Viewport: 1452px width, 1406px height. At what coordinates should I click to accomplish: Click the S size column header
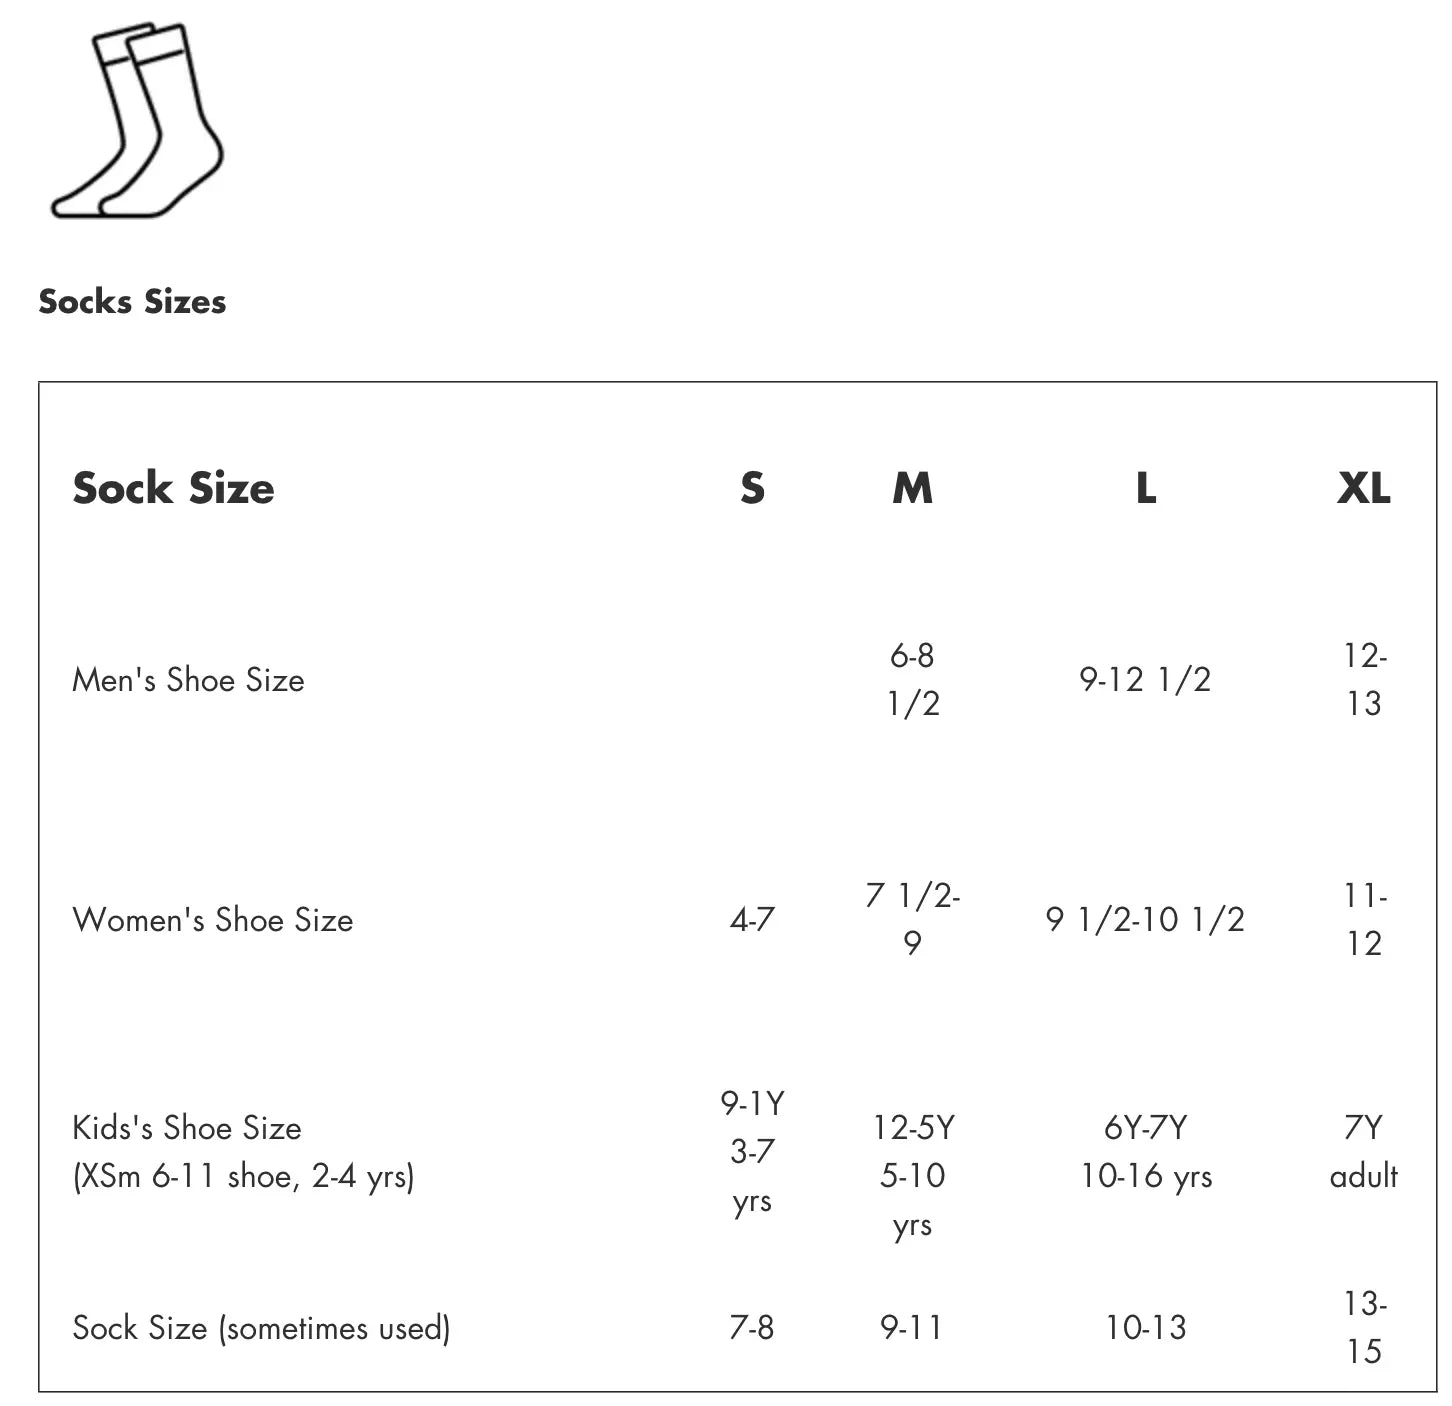click(x=752, y=488)
